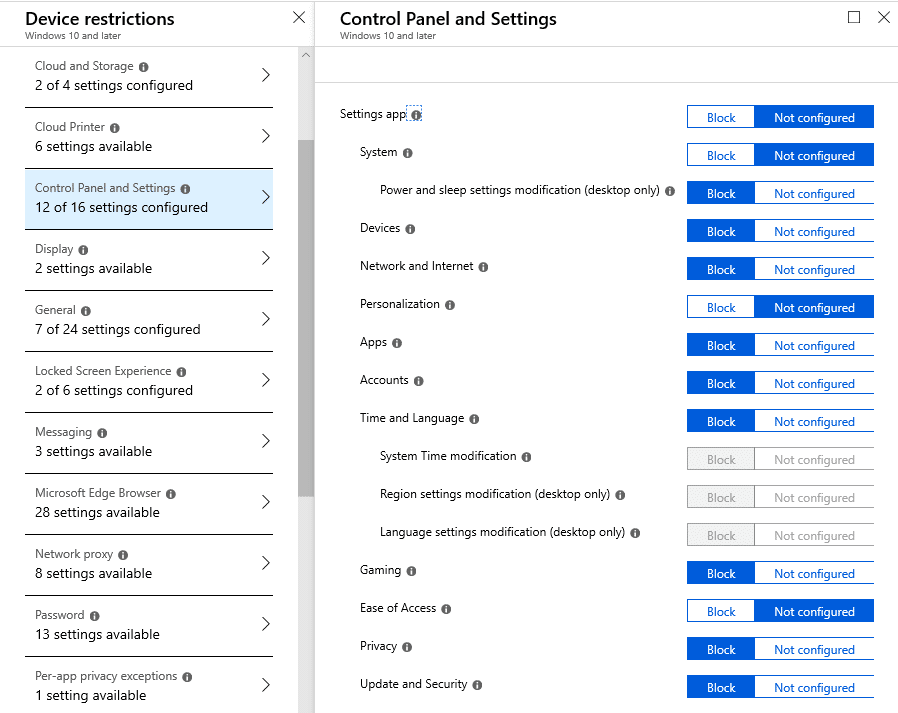
Task: Expand the Display settings chevron
Action: tap(266, 258)
